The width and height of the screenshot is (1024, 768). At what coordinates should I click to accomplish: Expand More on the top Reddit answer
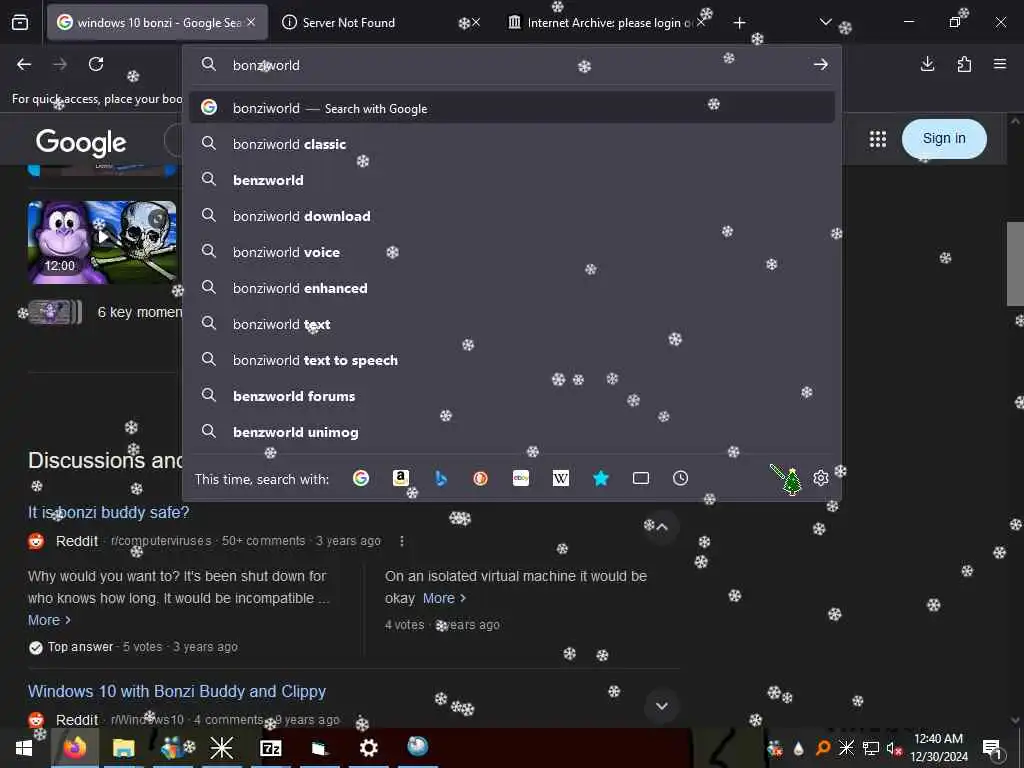tap(49, 620)
